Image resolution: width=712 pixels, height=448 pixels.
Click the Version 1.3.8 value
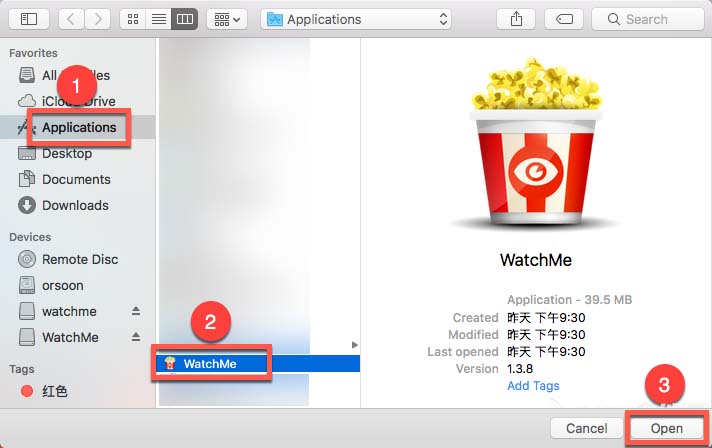[520, 369]
